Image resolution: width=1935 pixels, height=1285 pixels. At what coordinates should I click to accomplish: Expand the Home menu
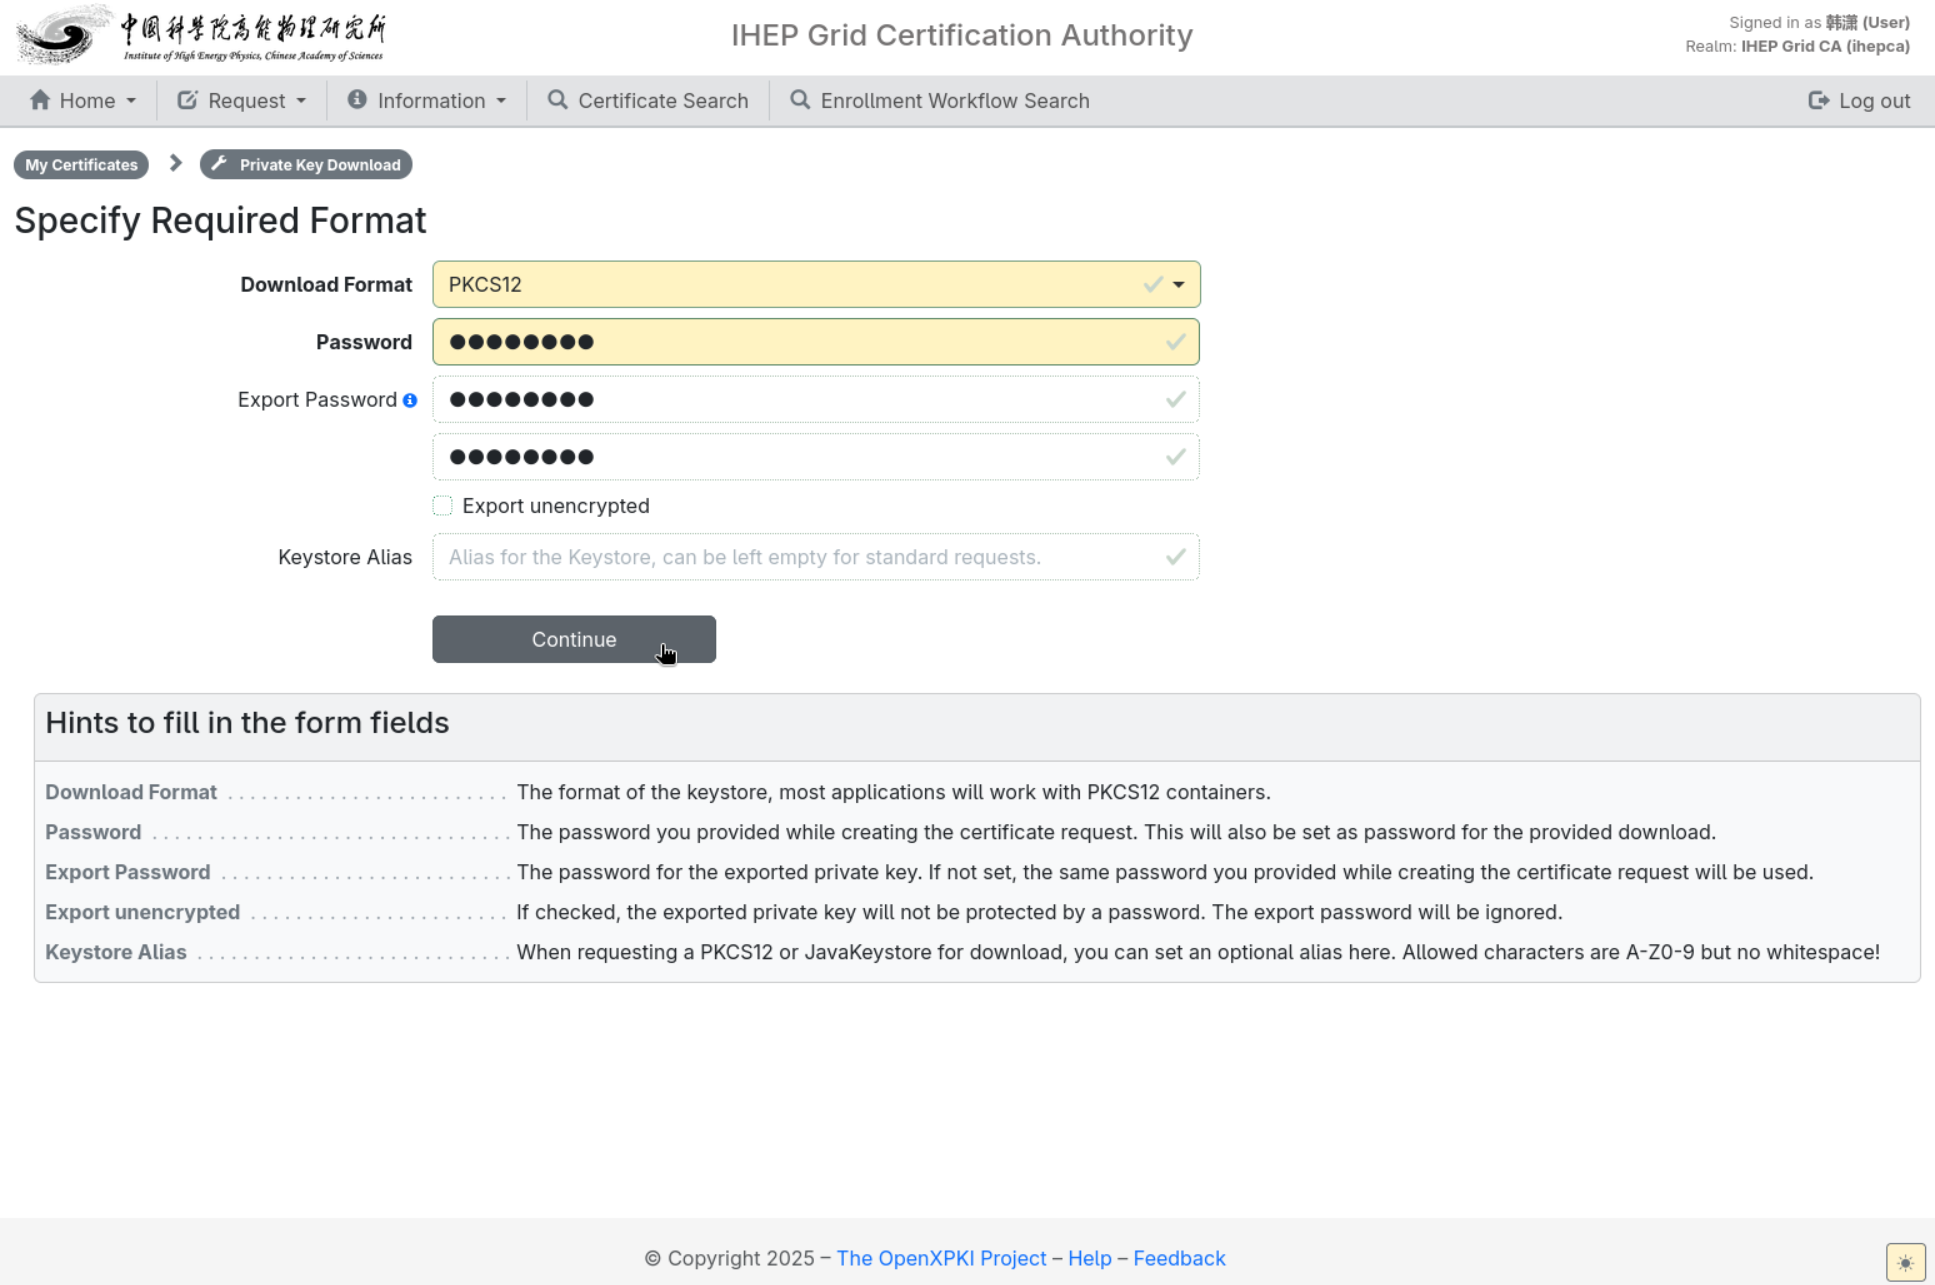83,100
